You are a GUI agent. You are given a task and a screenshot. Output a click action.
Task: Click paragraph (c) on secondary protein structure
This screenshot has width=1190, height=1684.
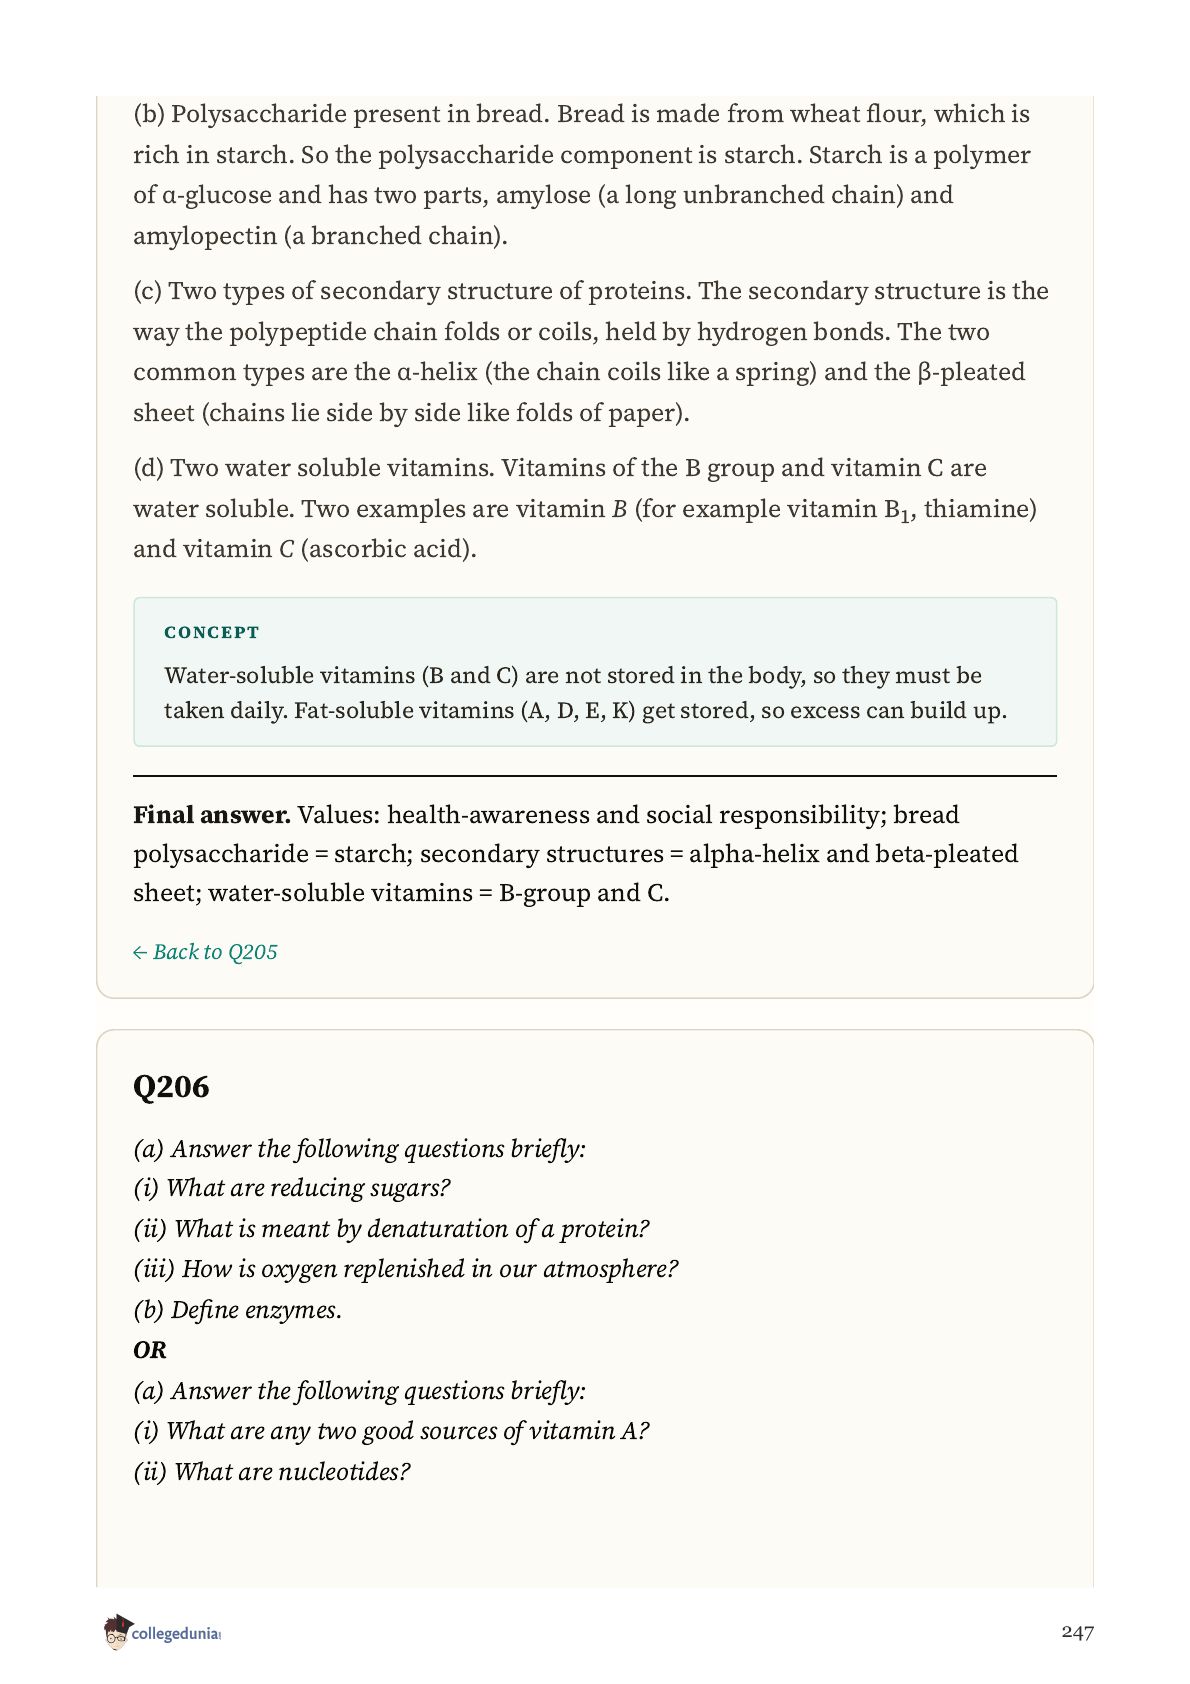click(x=591, y=352)
